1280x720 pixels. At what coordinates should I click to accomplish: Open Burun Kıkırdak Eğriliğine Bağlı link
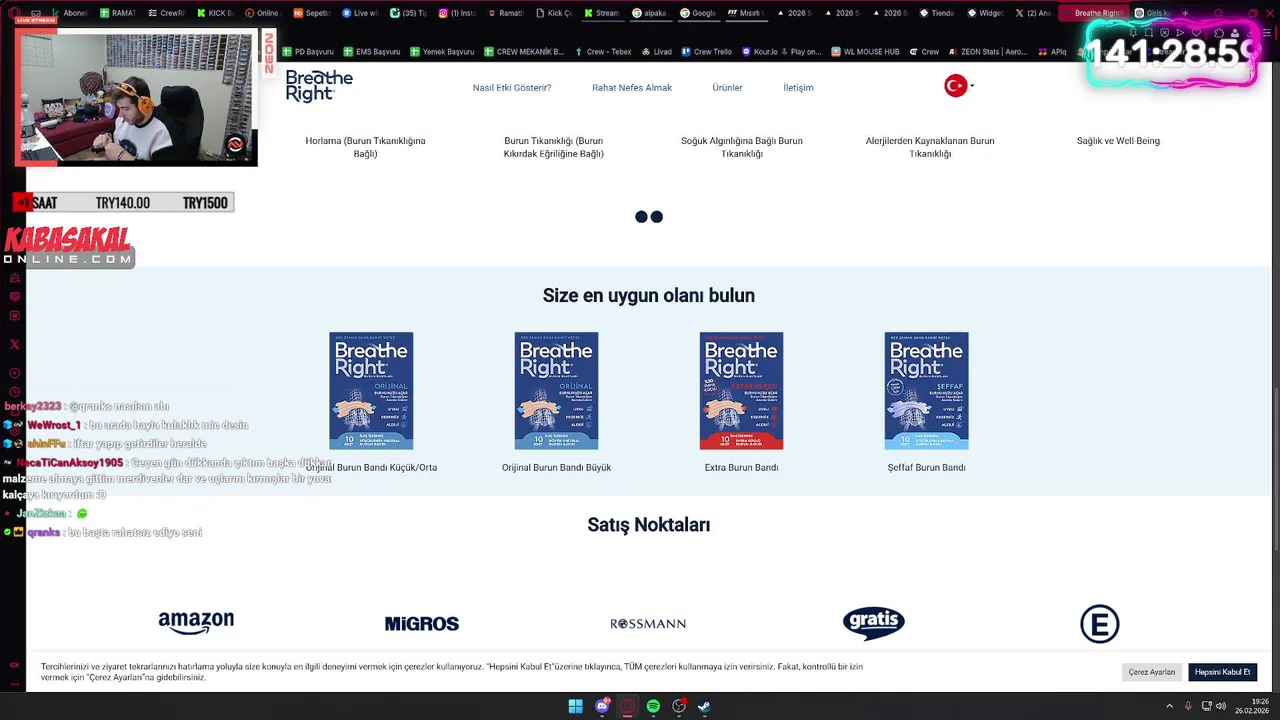tap(554, 147)
